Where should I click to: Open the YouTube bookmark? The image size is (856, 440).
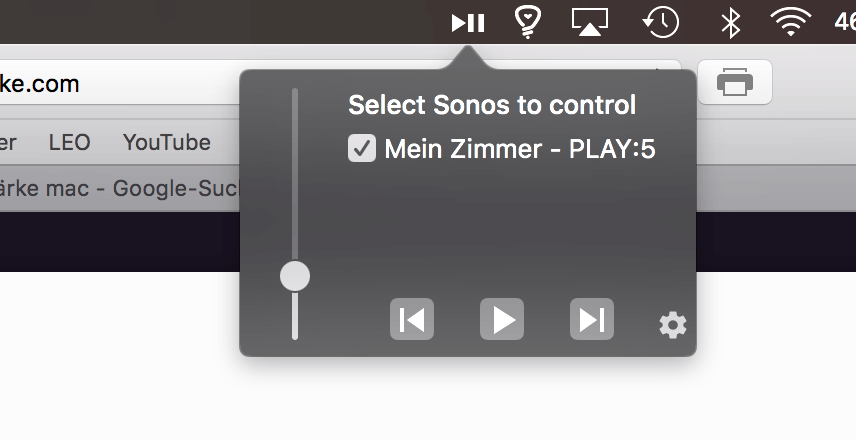point(167,142)
